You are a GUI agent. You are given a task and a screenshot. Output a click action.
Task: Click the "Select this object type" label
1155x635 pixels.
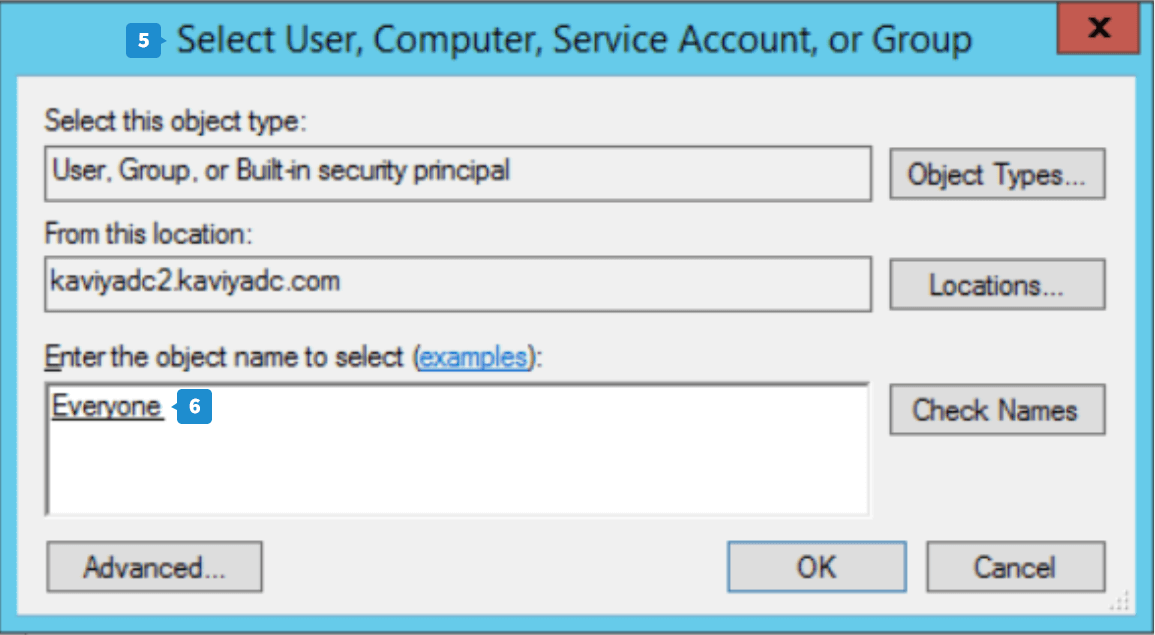coord(174,122)
